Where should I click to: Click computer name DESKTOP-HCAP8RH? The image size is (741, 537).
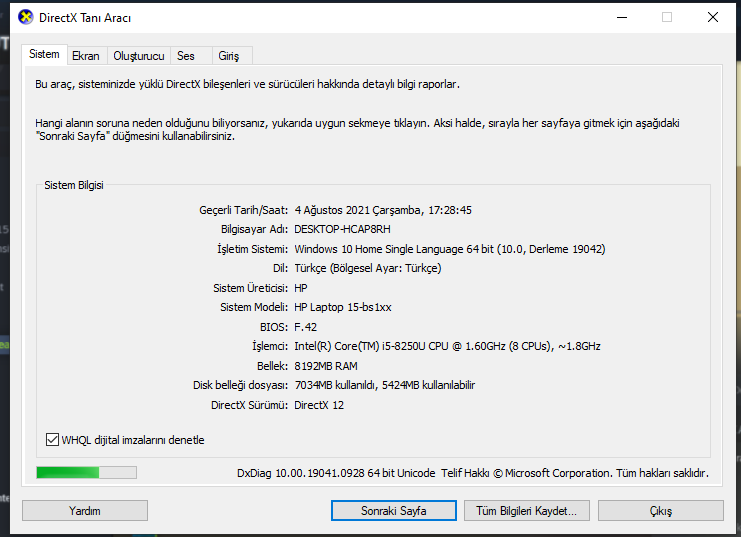click(x=342, y=229)
